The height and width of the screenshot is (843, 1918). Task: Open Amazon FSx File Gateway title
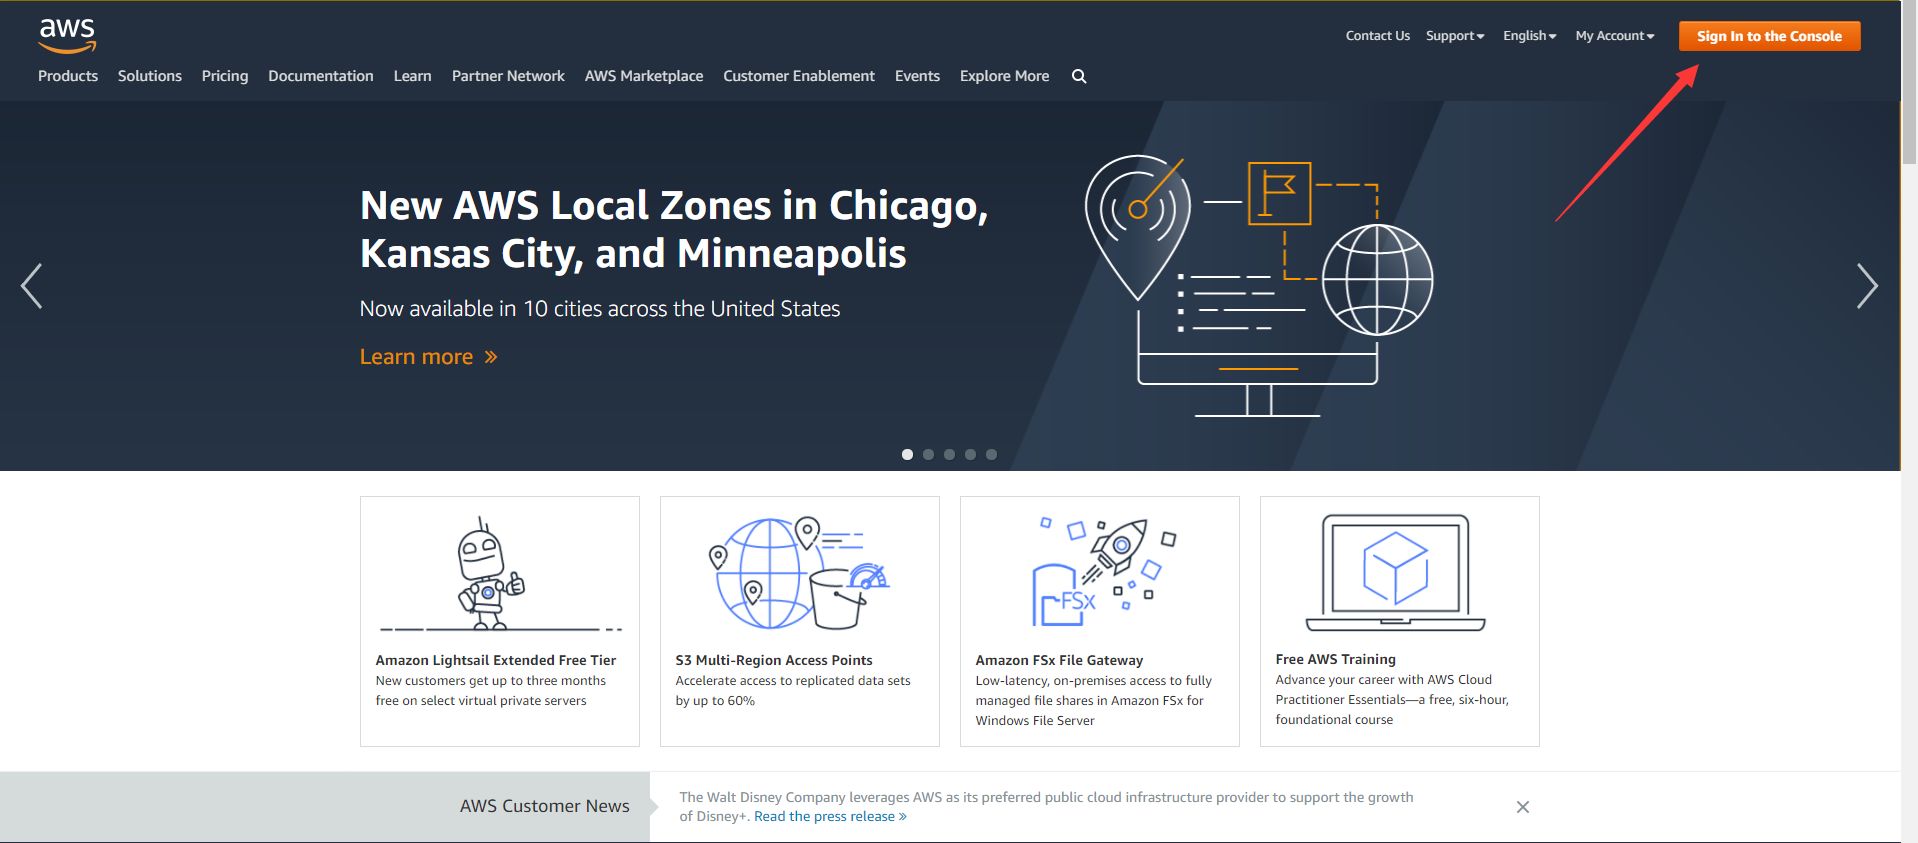pyautogui.click(x=1059, y=660)
